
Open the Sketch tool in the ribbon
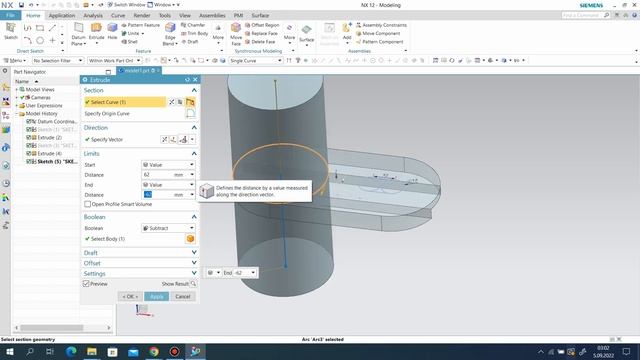click(x=11, y=31)
